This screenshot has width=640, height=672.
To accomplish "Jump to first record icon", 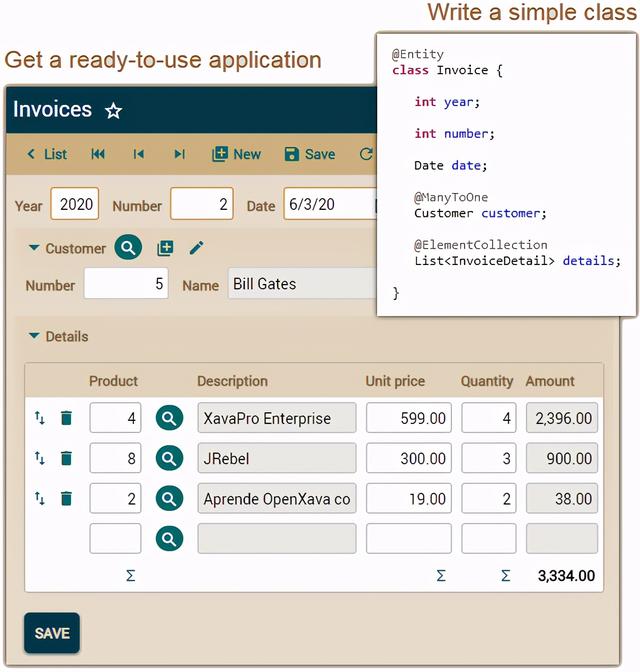I will tap(98, 154).
